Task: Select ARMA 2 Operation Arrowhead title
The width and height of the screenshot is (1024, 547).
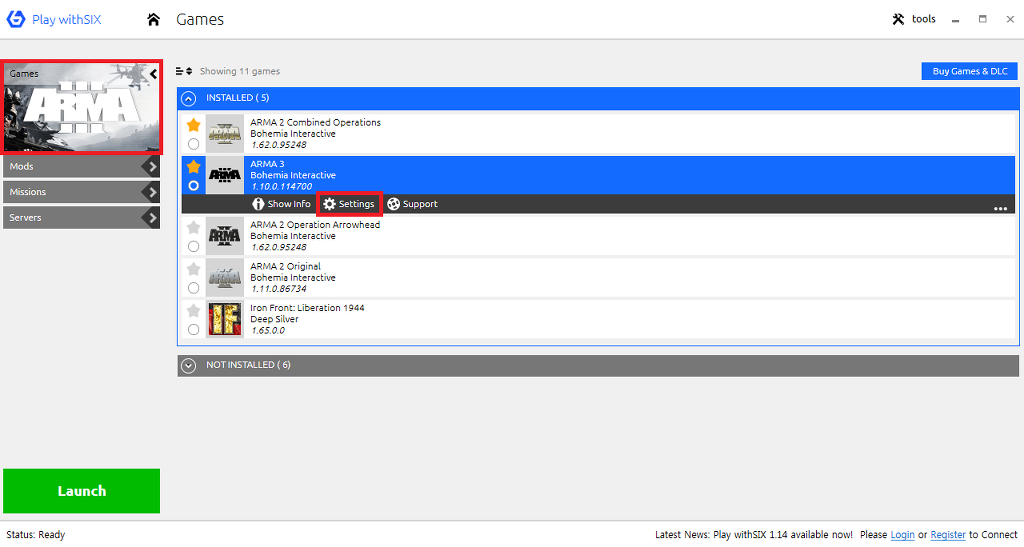Action: pos(315,225)
